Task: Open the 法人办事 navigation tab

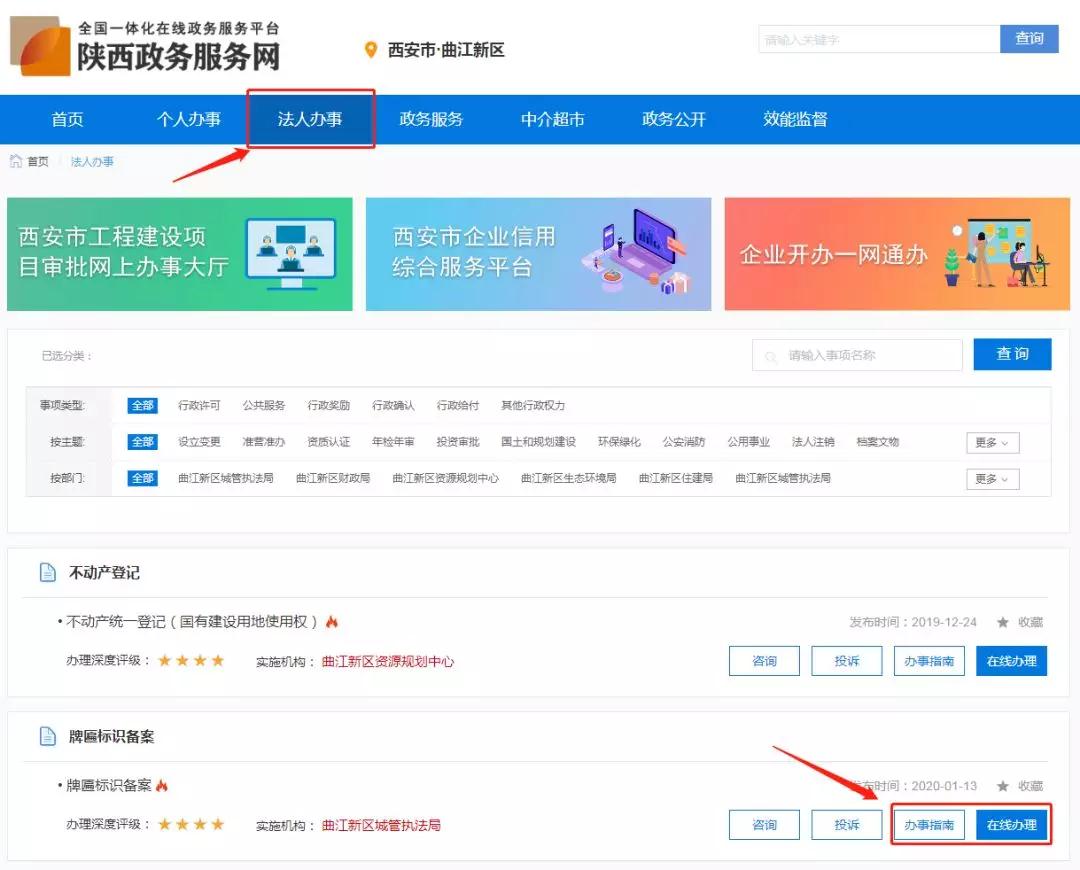Action: coord(310,119)
